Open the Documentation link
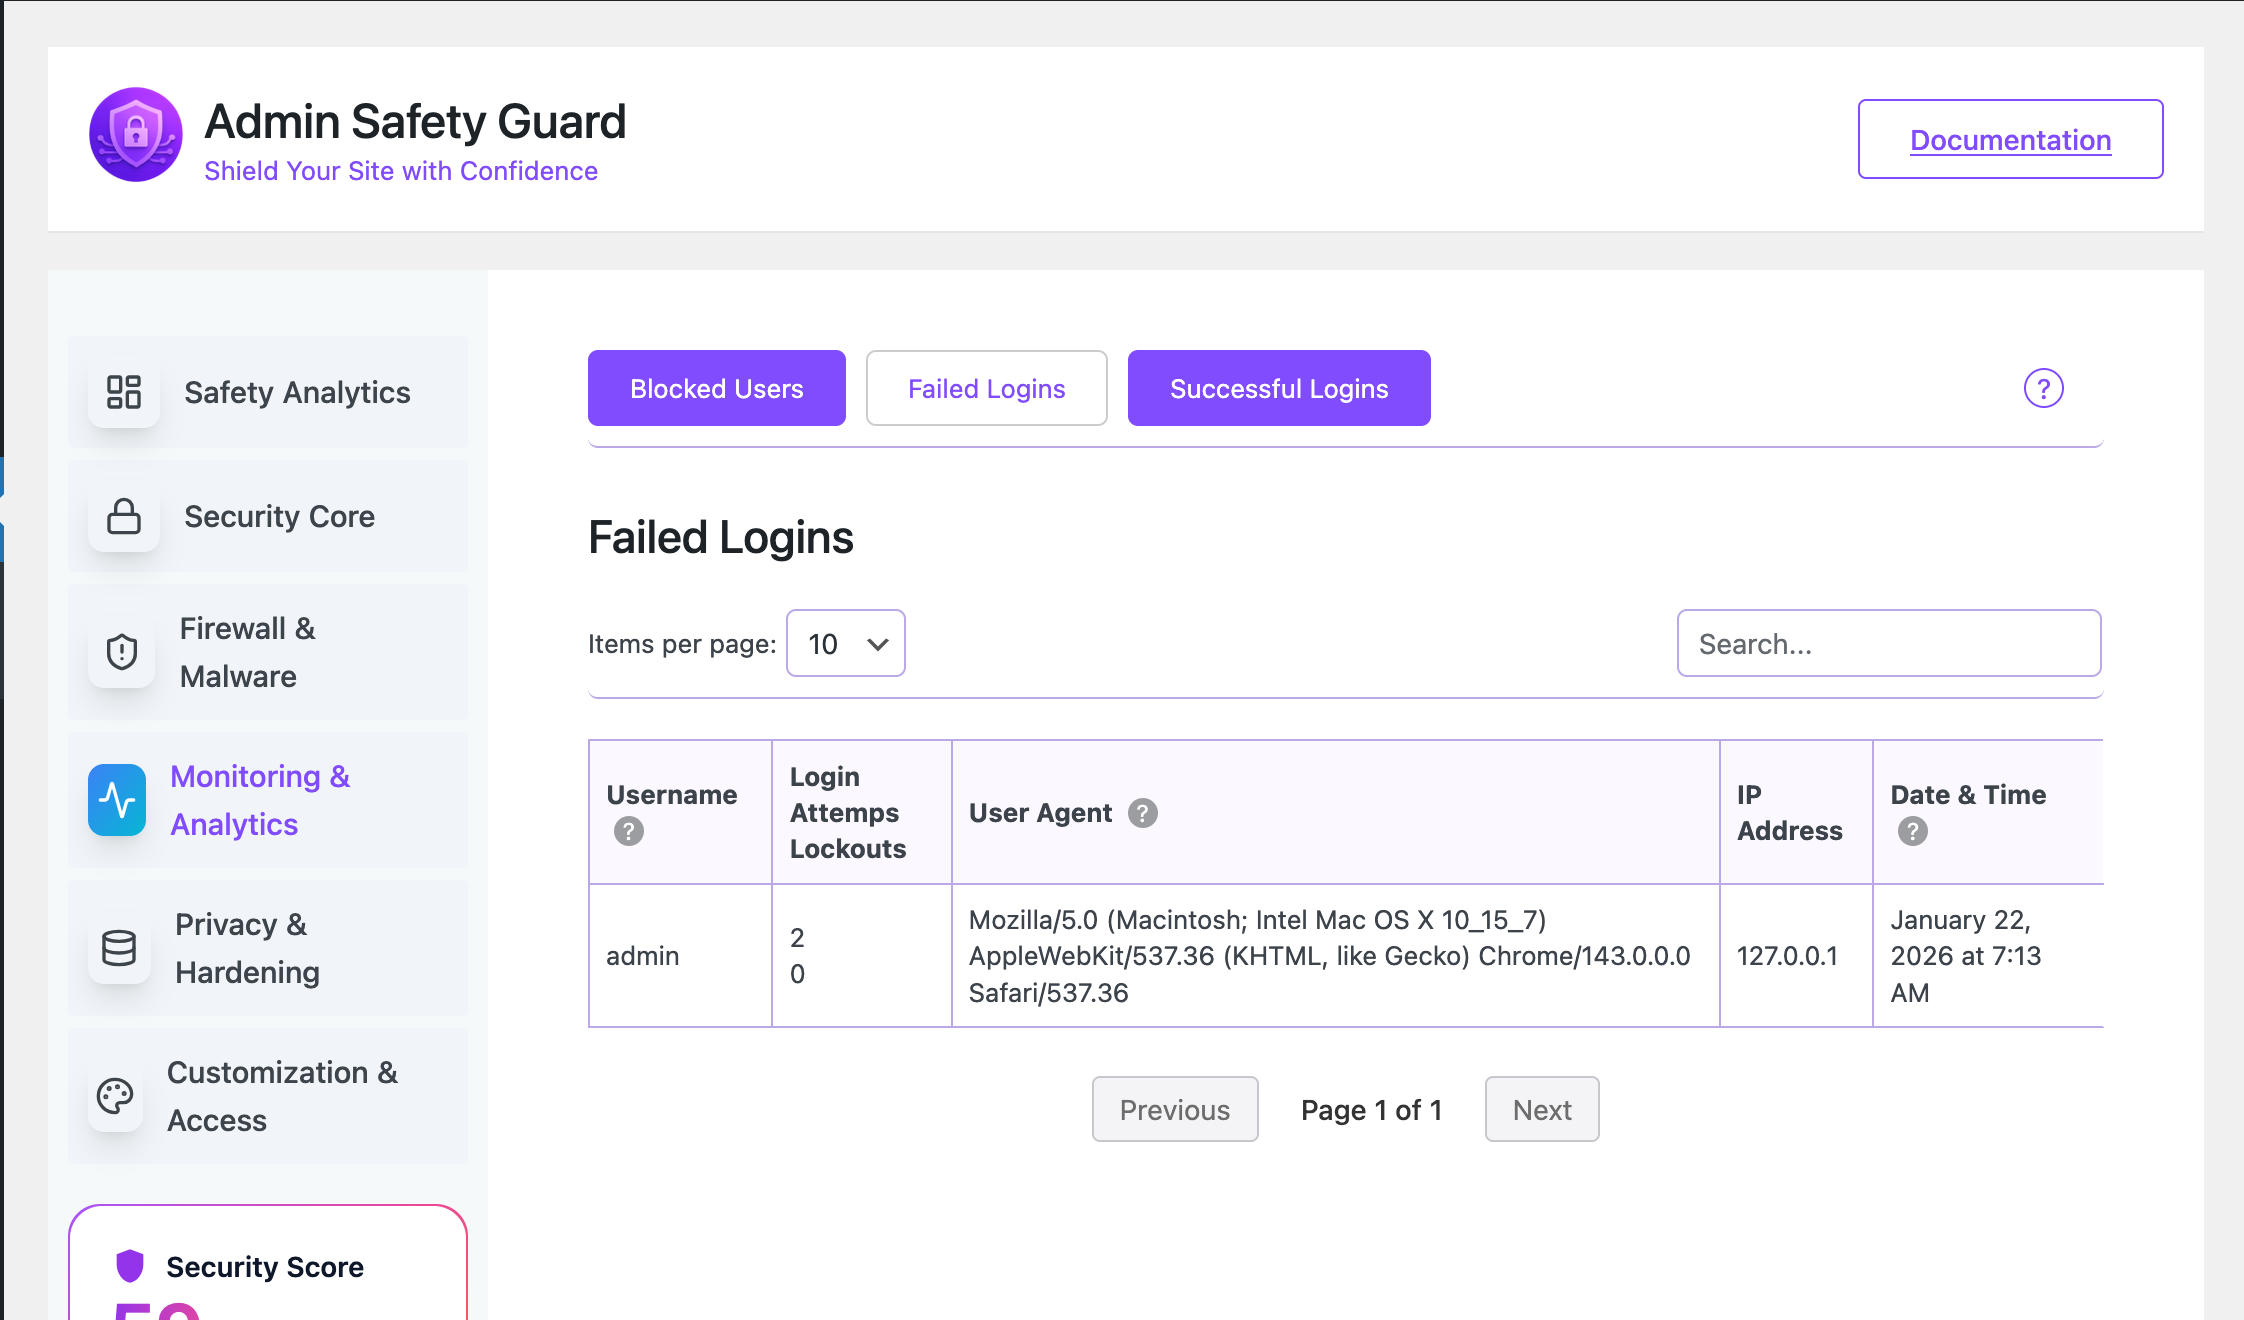The height and width of the screenshot is (1320, 2244). [2010, 140]
